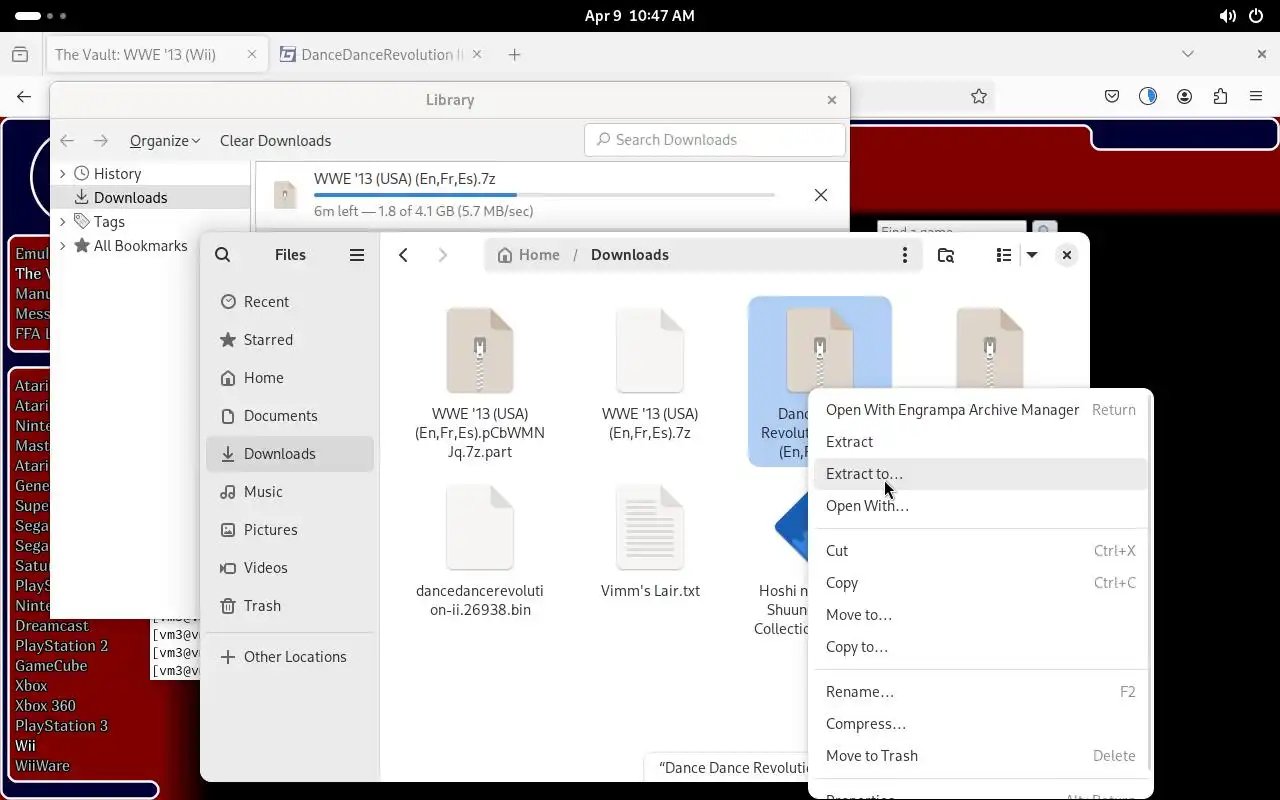Open WiiWare link on webpage
Image resolution: width=1280 pixels, height=800 pixels.
(43, 766)
